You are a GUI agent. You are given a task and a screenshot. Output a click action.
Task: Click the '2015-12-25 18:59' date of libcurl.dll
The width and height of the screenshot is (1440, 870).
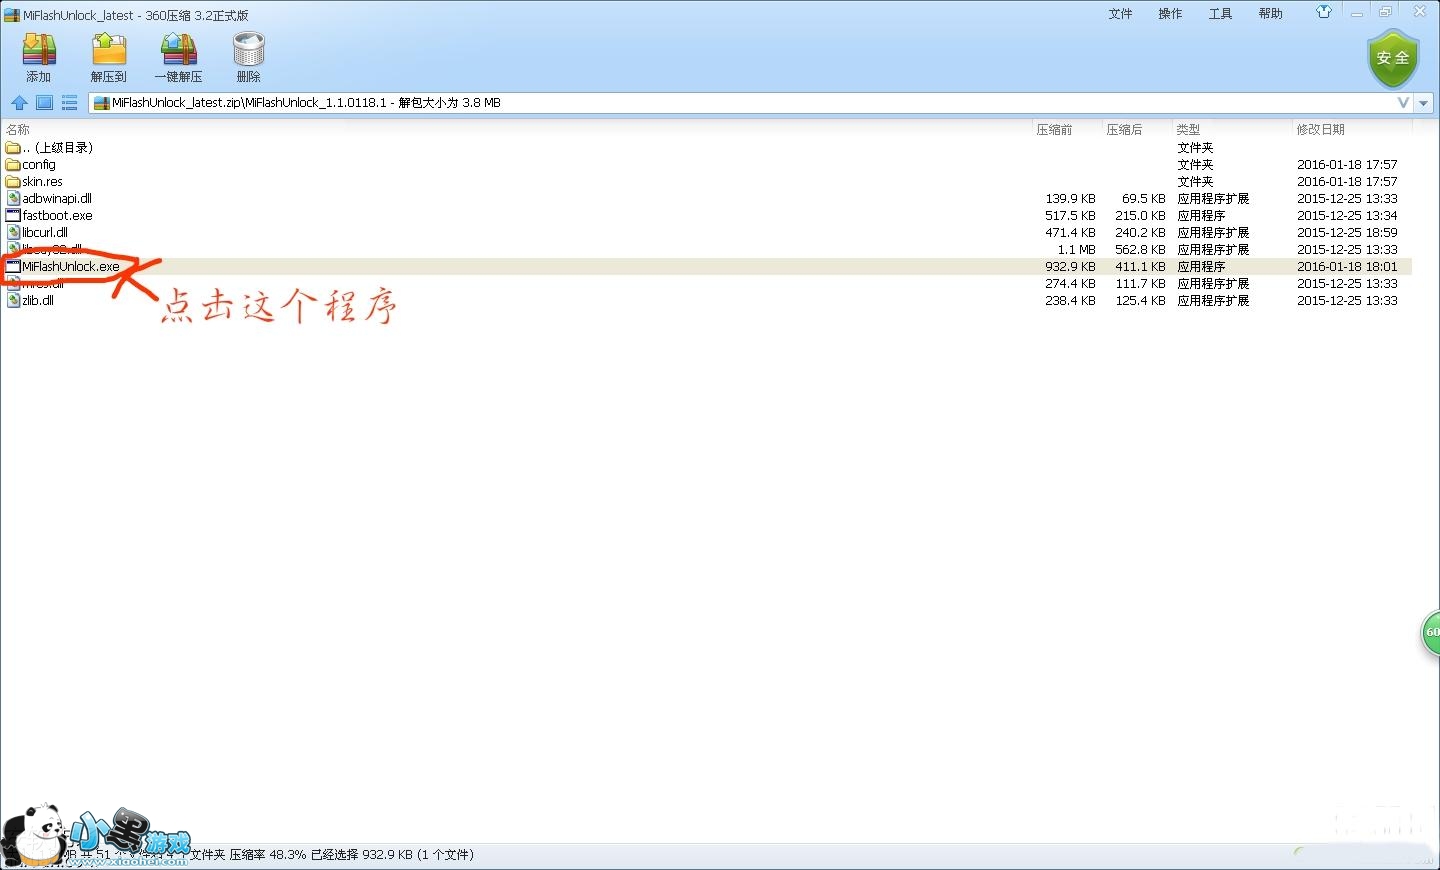point(1347,233)
